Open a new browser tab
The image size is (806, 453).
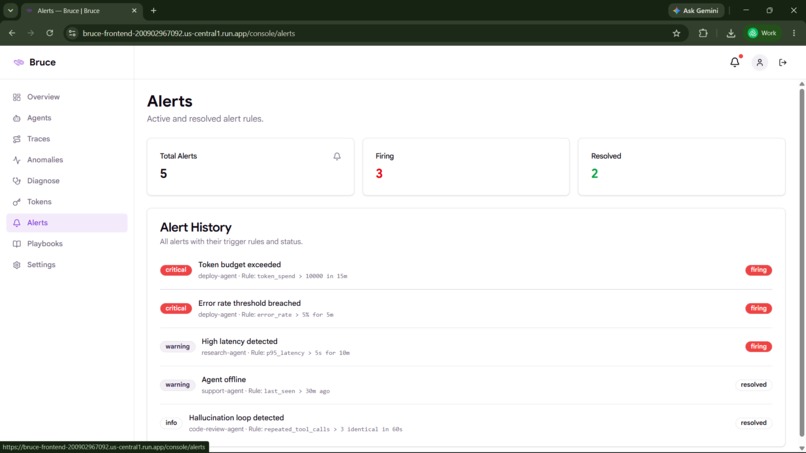click(153, 10)
